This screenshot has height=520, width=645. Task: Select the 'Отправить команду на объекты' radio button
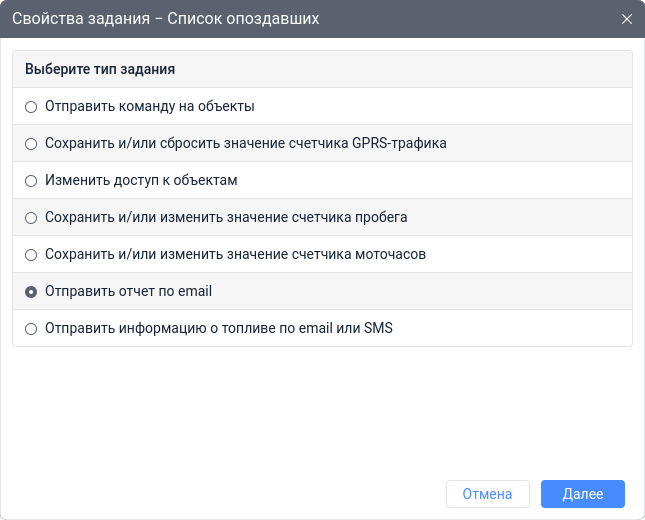(x=31, y=106)
